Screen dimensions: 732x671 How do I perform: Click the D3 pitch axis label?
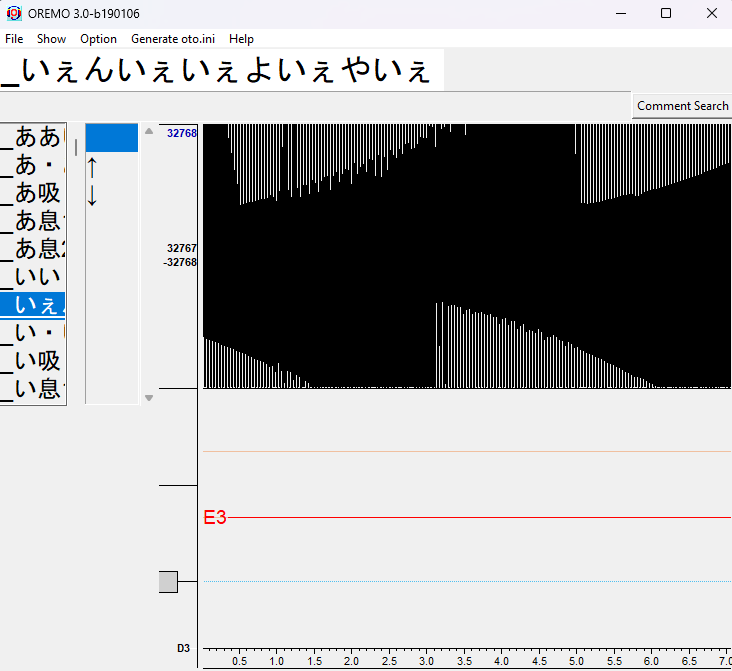[x=183, y=648]
